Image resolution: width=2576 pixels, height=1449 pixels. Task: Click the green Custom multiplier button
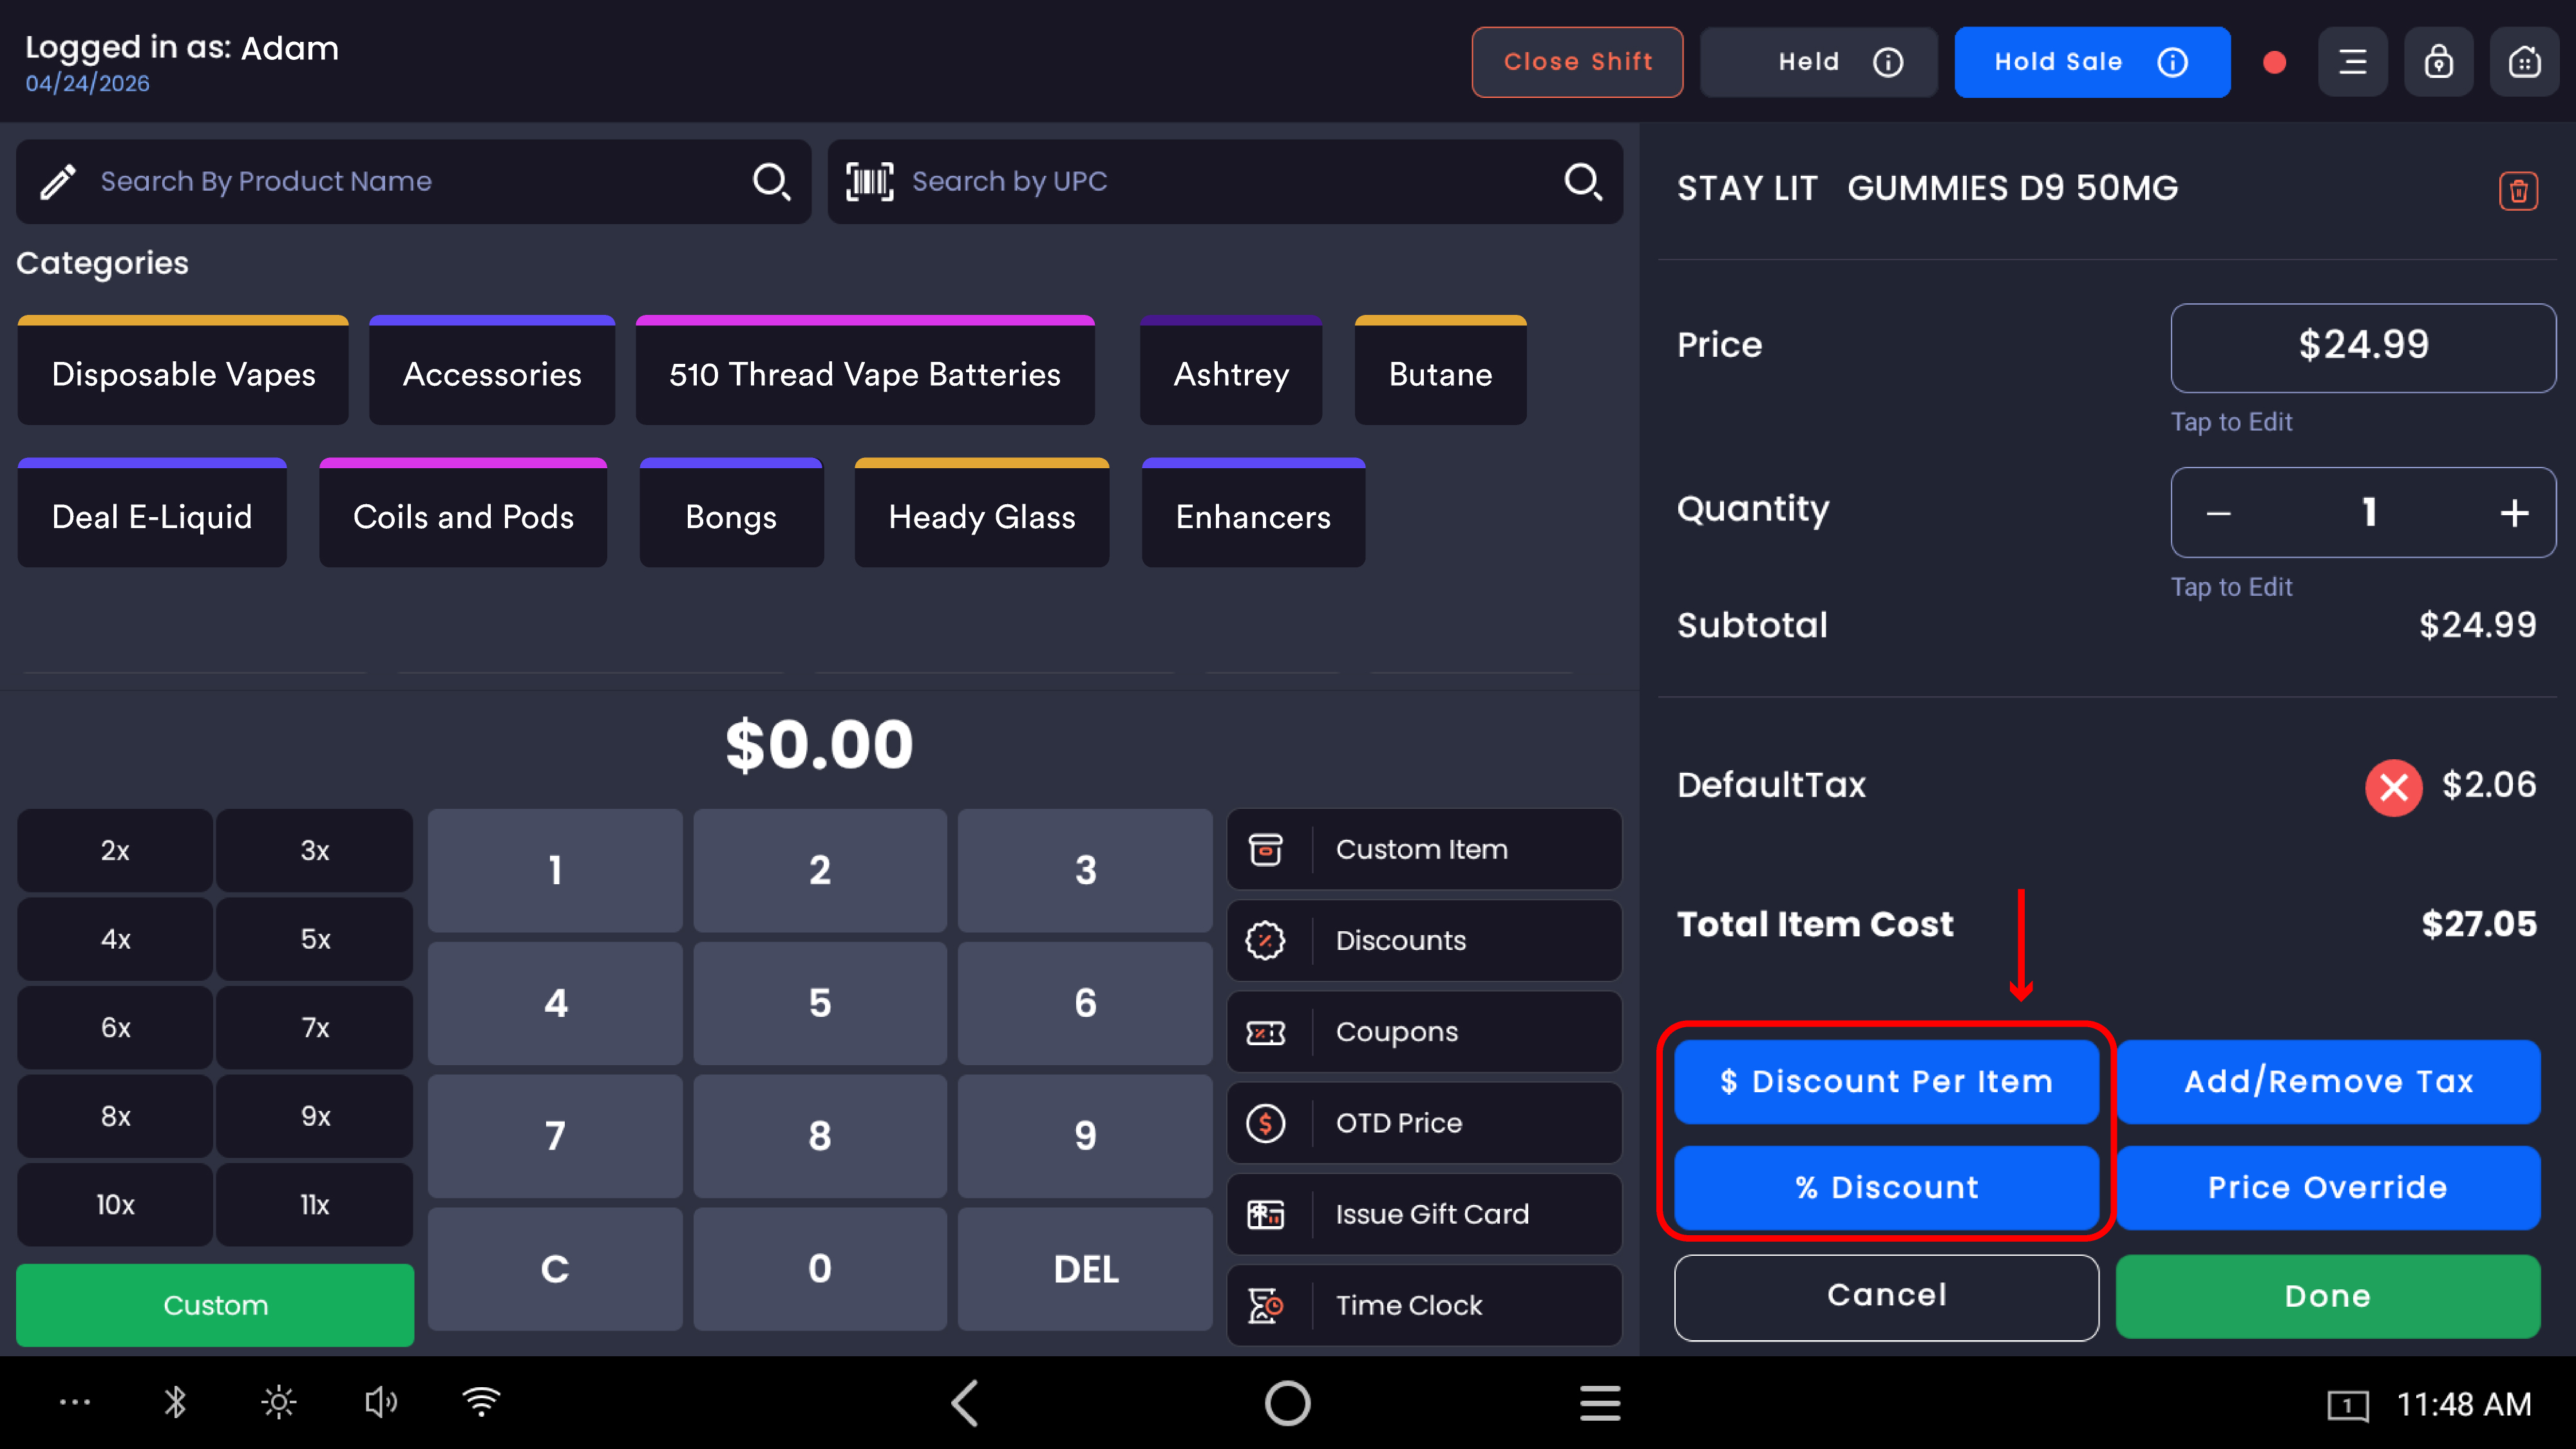[x=215, y=1305]
